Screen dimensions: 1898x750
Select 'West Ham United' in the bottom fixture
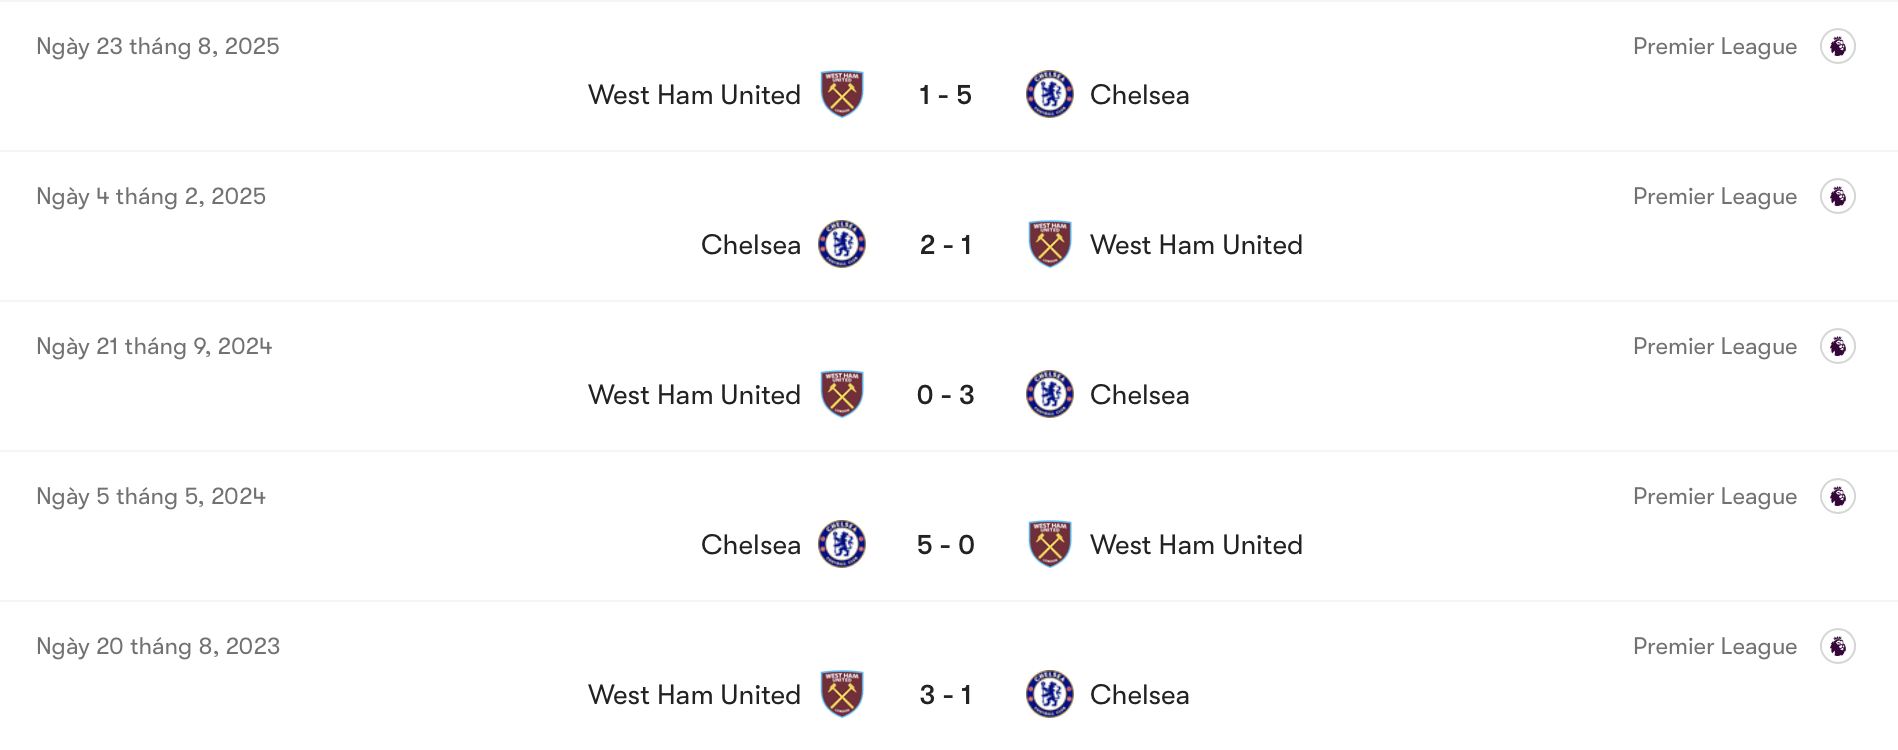(694, 694)
